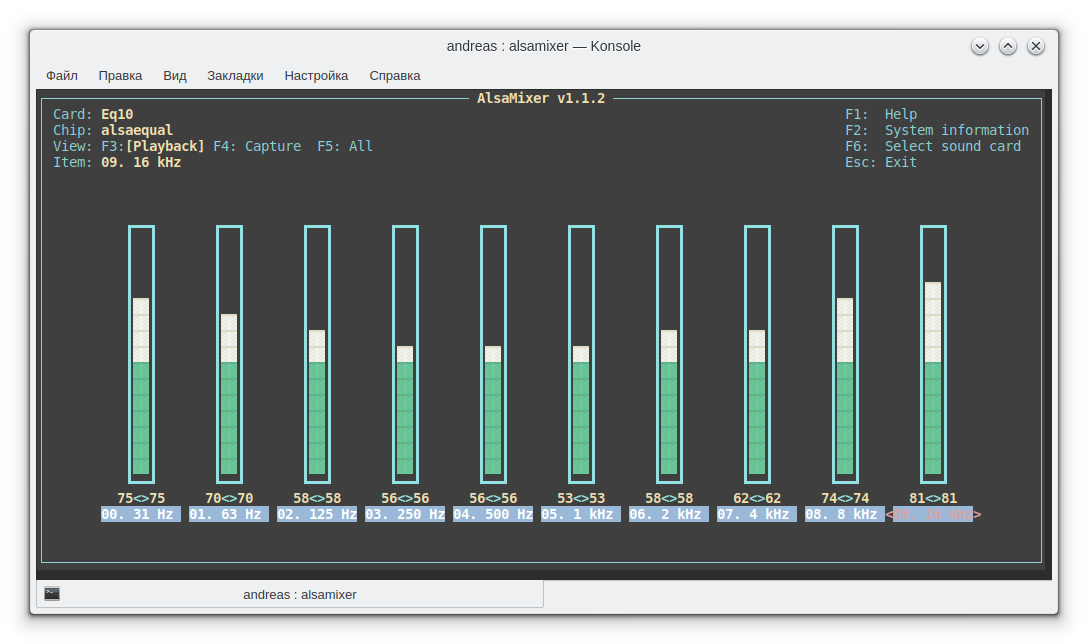Select the 06. 2 kHz band label
The image size is (1088, 644).
tap(669, 514)
